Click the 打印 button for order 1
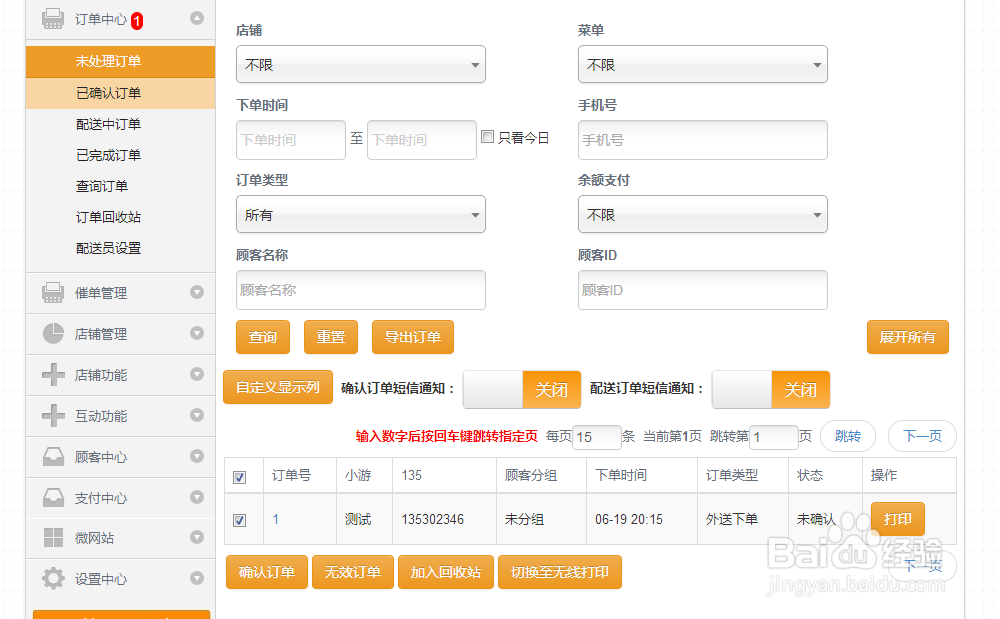 coord(897,519)
